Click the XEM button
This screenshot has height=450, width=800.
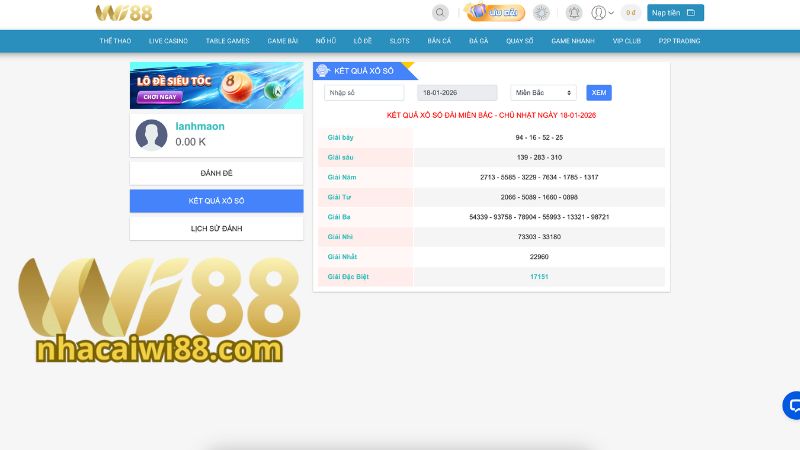(x=599, y=93)
